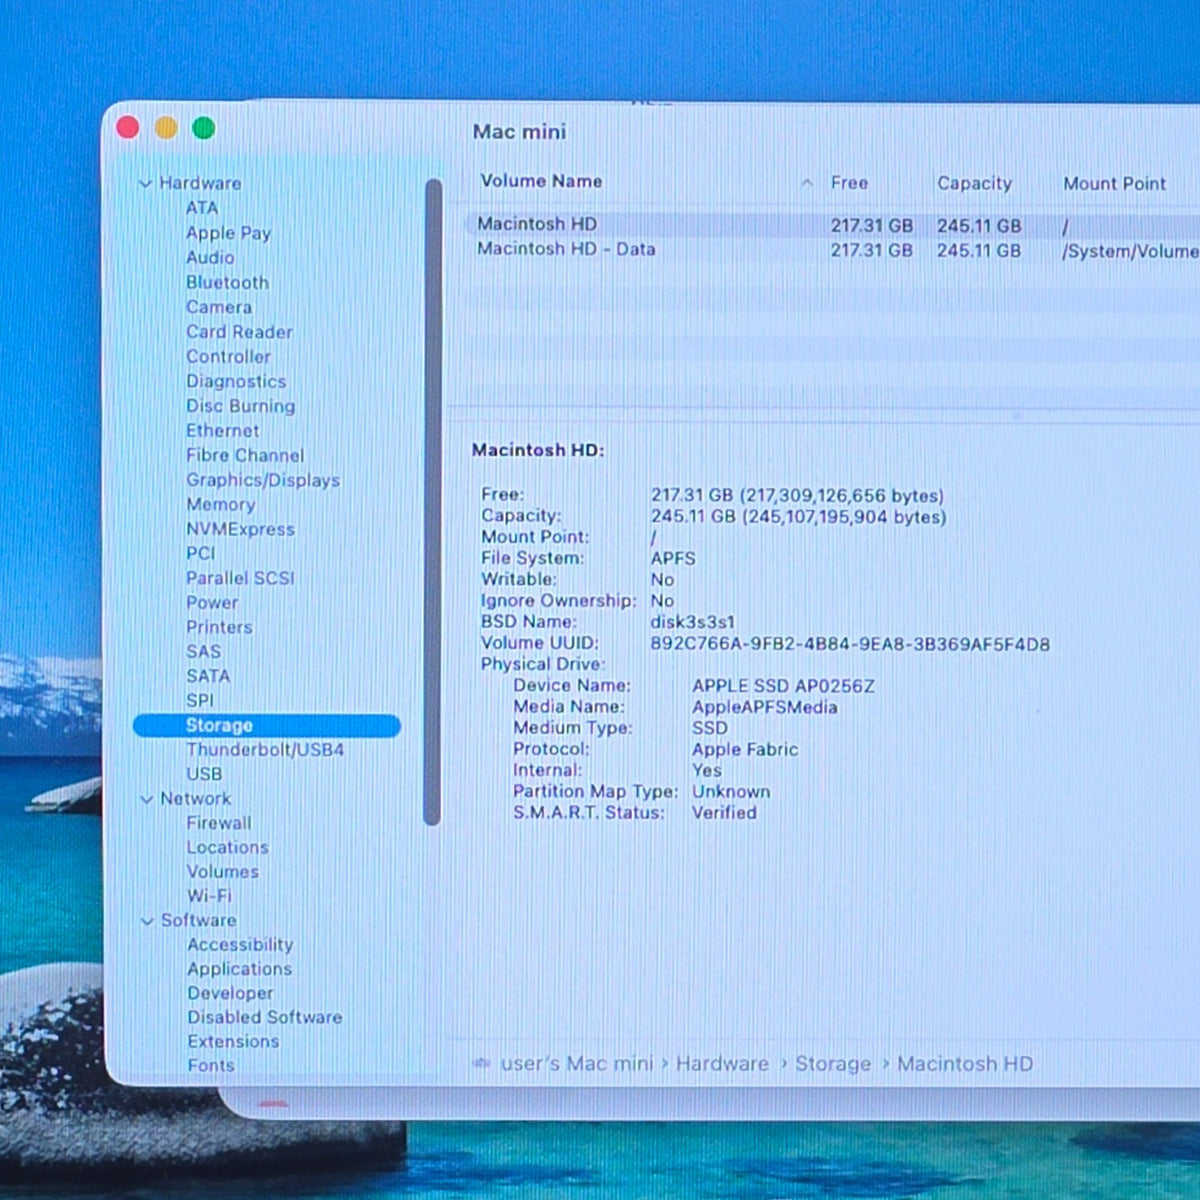The height and width of the screenshot is (1200, 1200).
Task: Select SATA in the sidebar
Action: (208, 676)
